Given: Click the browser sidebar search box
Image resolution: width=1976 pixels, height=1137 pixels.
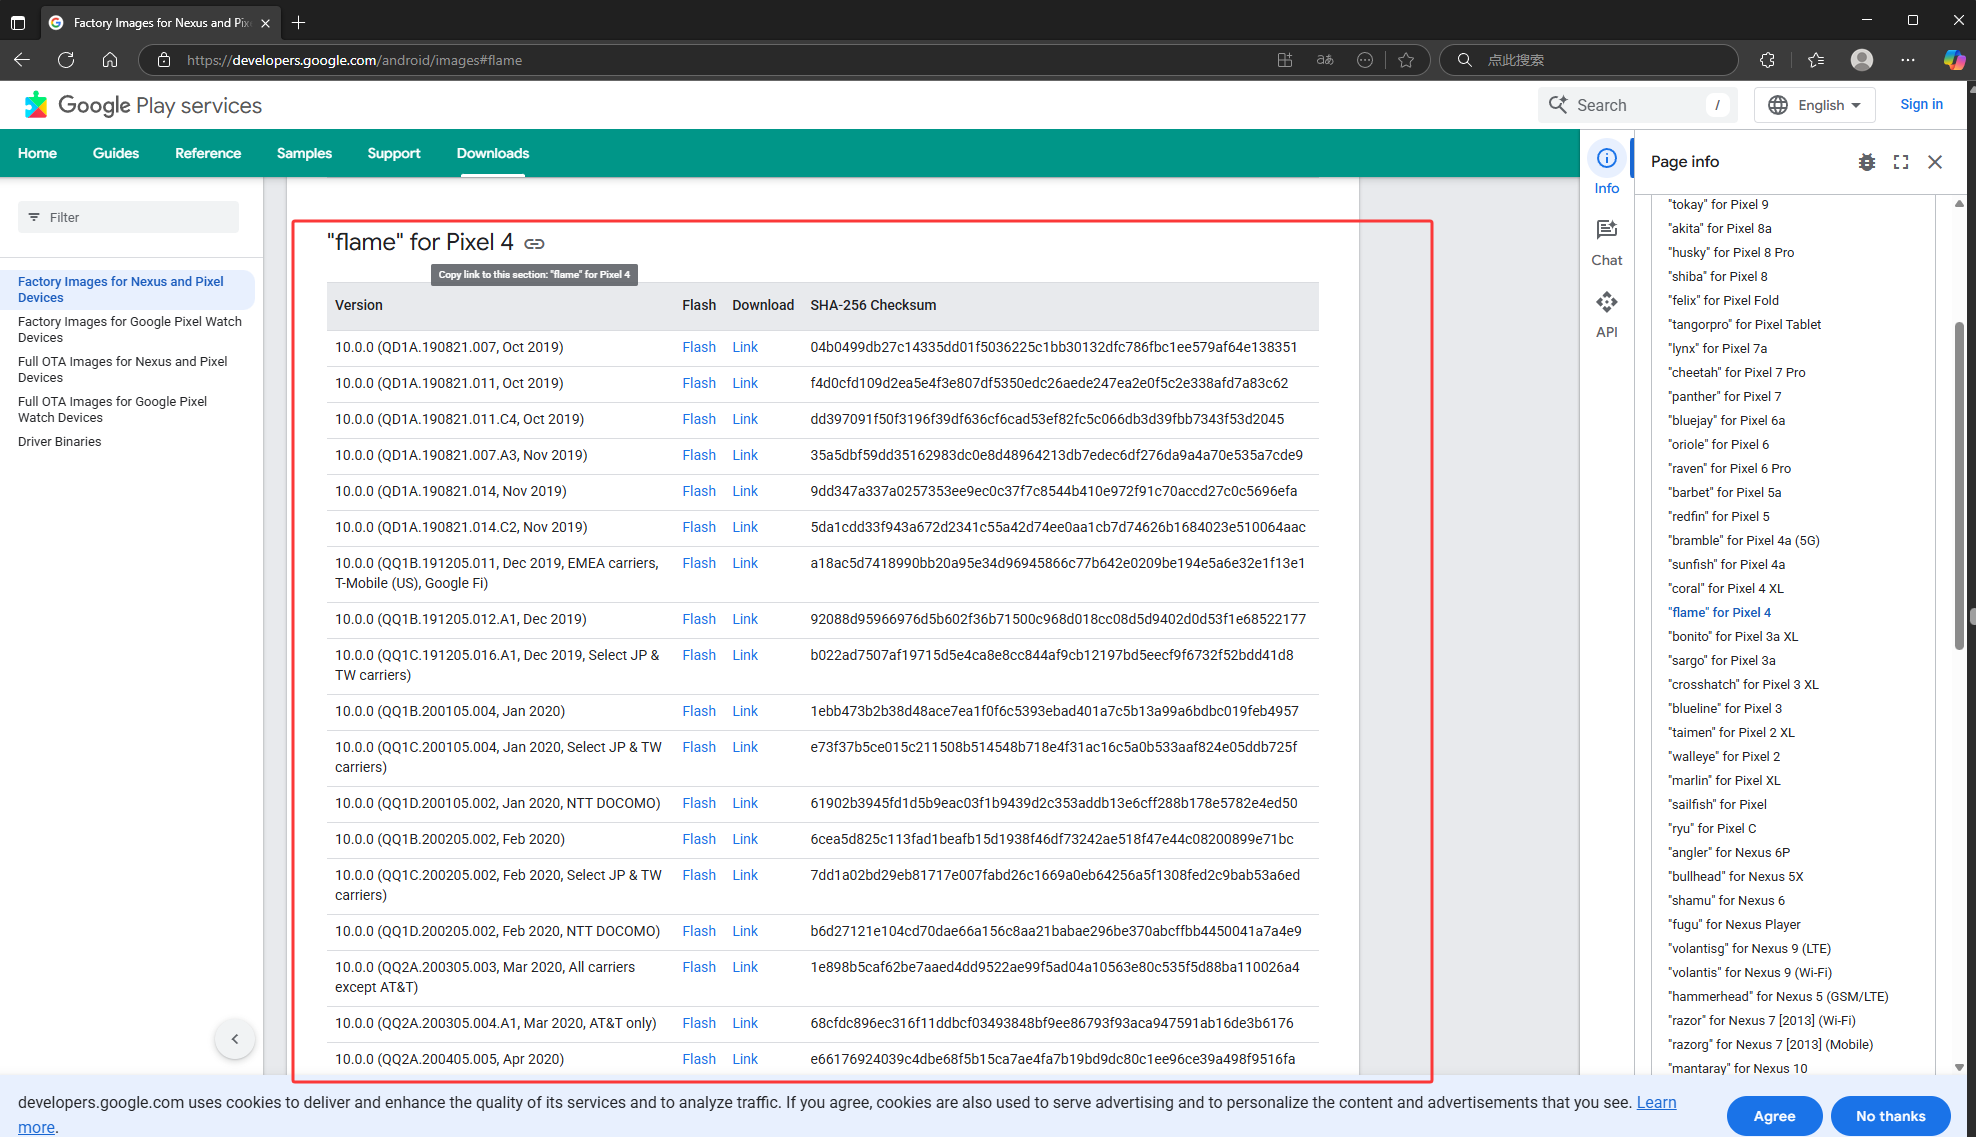Looking at the screenshot, I should (1590, 60).
